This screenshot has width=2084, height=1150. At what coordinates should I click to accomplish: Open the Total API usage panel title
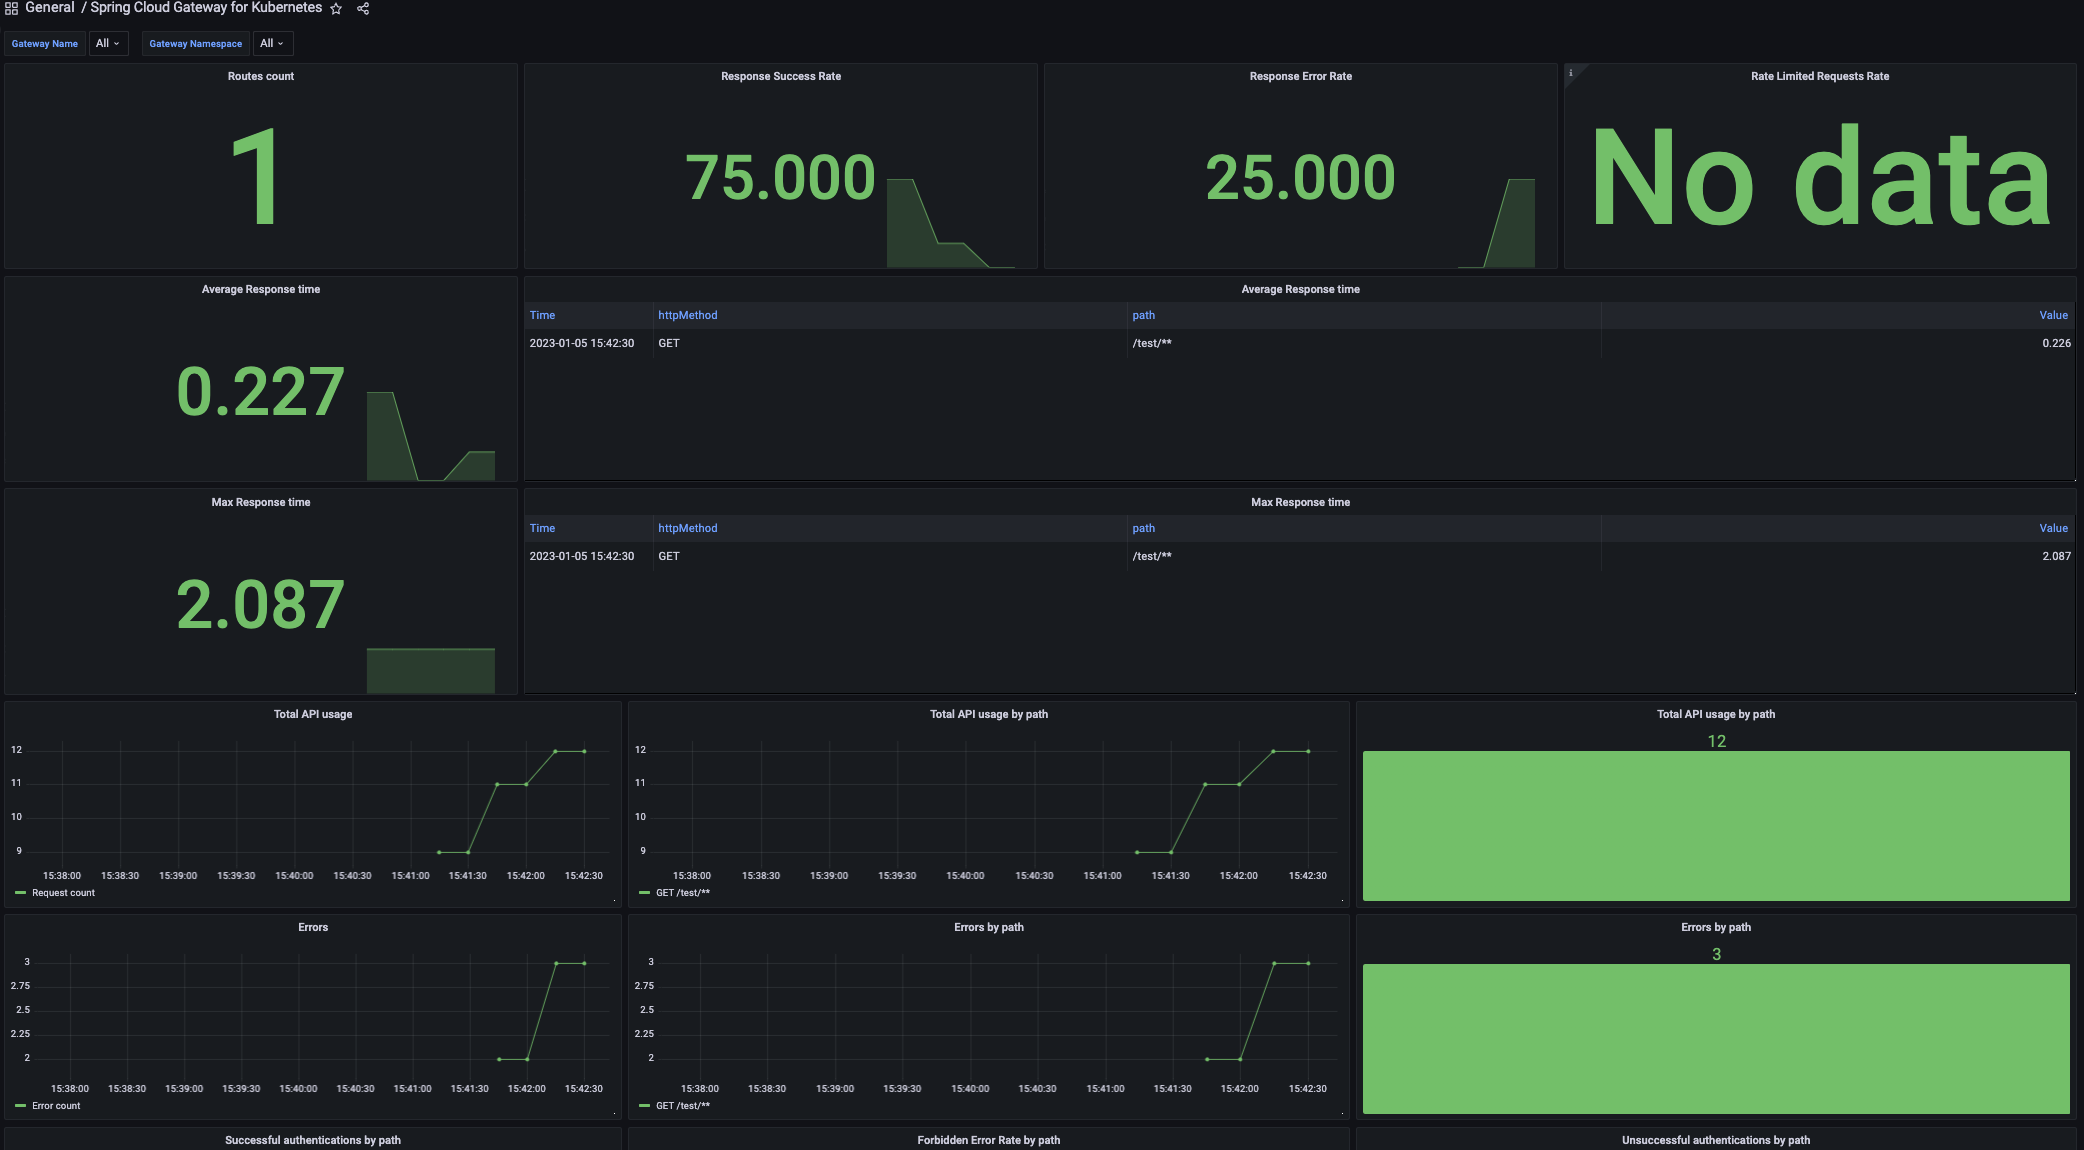click(313, 714)
